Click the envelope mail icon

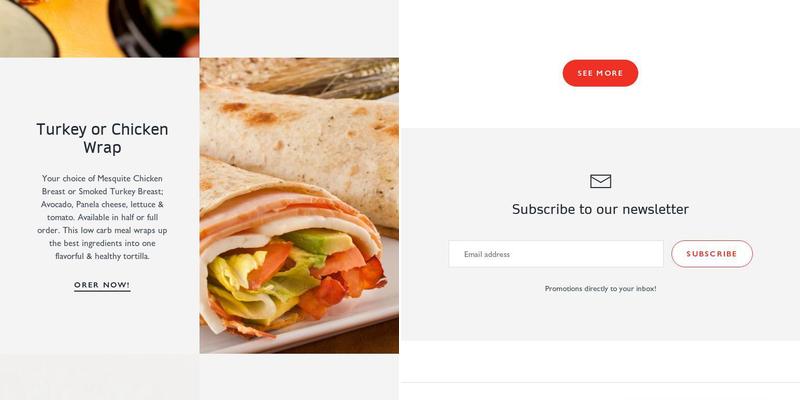tap(601, 181)
